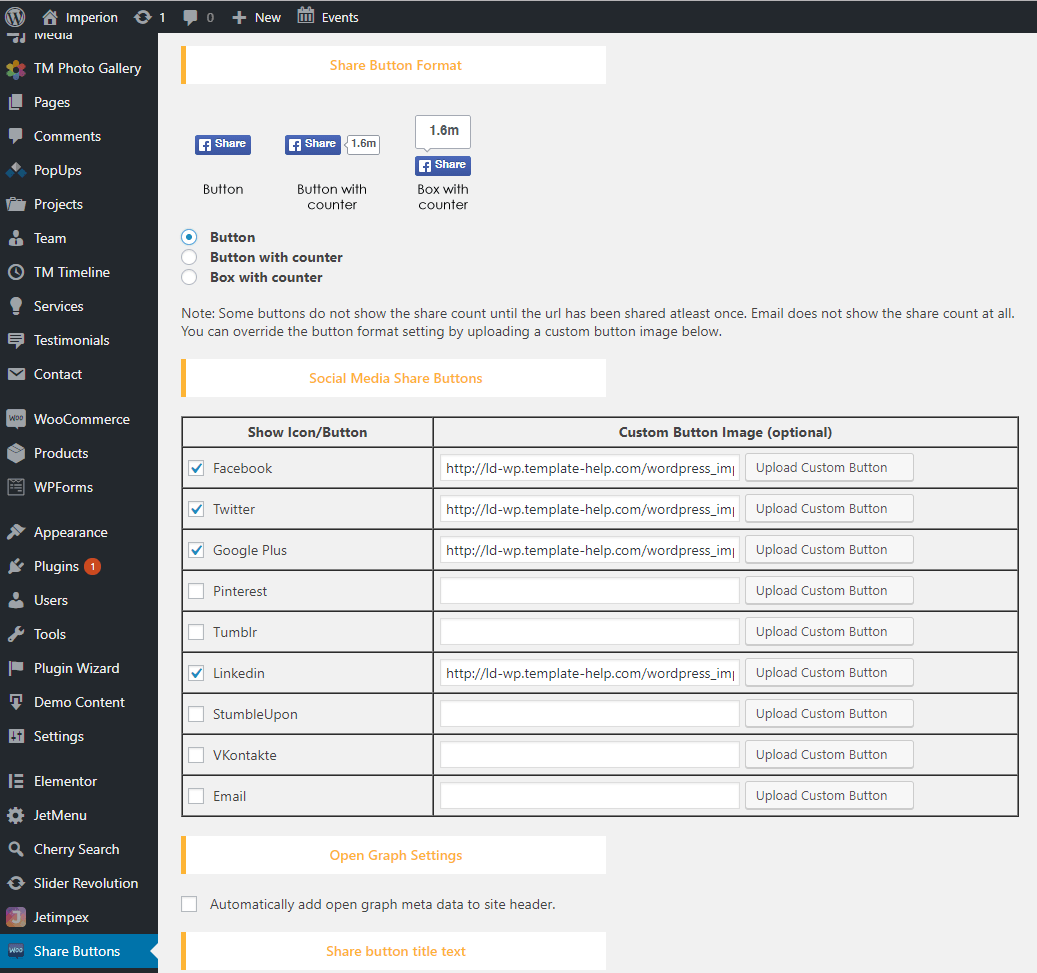Image resolution: width=1037 pixels, height=973 pixels.
Task: Click the comments bubble icon in admin bar
Action: click(x=189, y=17)
